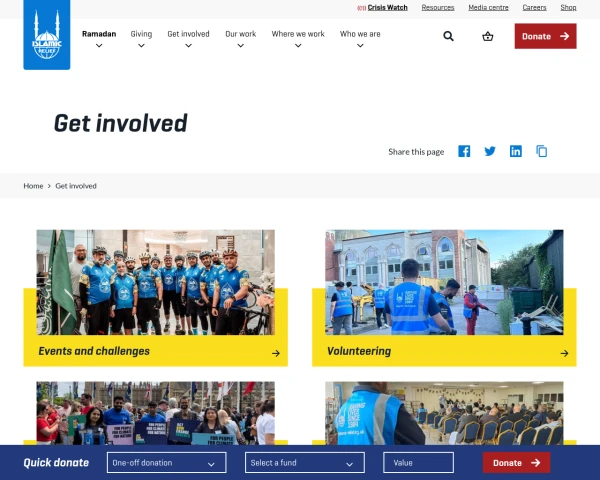Share this page on LinkedIn
The image size is (600, 480).
[x=515, y=151]
